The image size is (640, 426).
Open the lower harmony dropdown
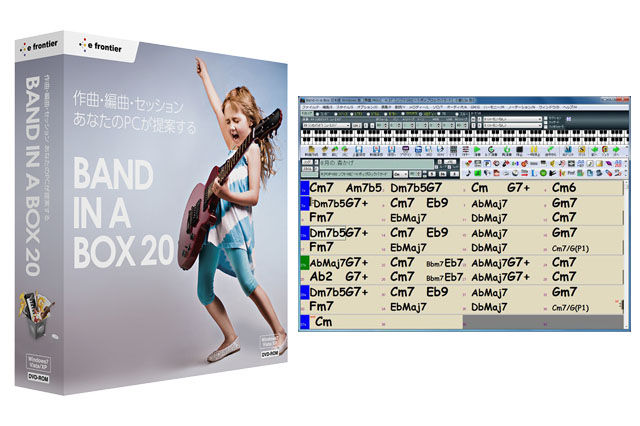(x=512, y=126)
